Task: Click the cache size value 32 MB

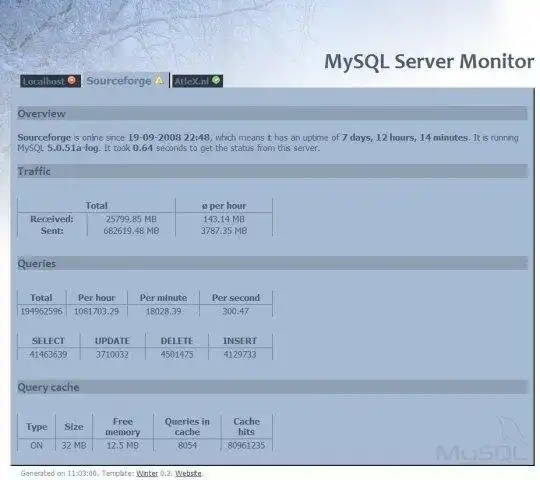Action: [x=74, y=446]
